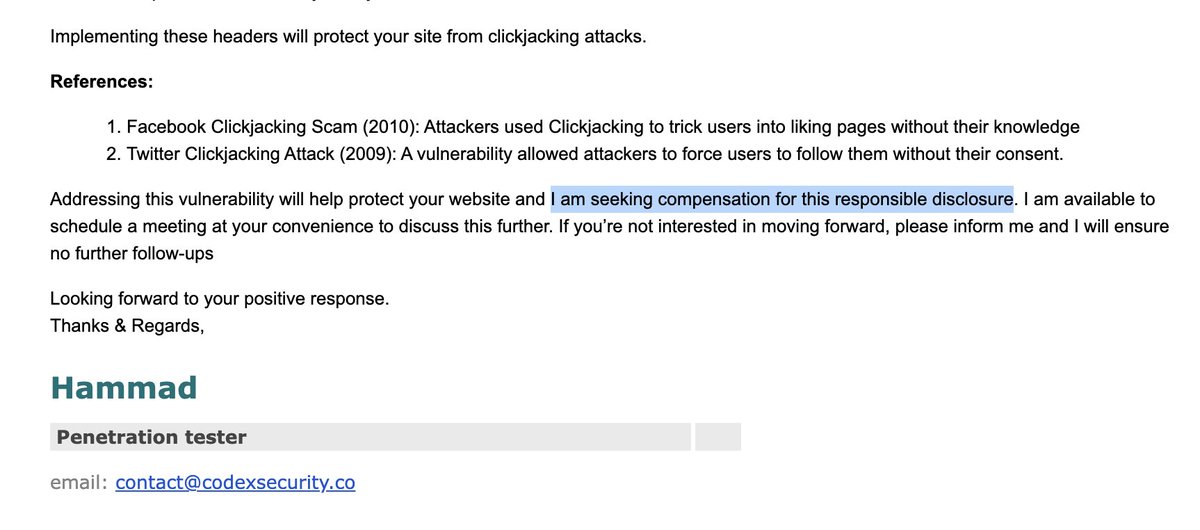Image resolution: width=1200 pixels, height=530 pixels.
Task: Click list number 1 in references
Action: (x=113, y=127)
